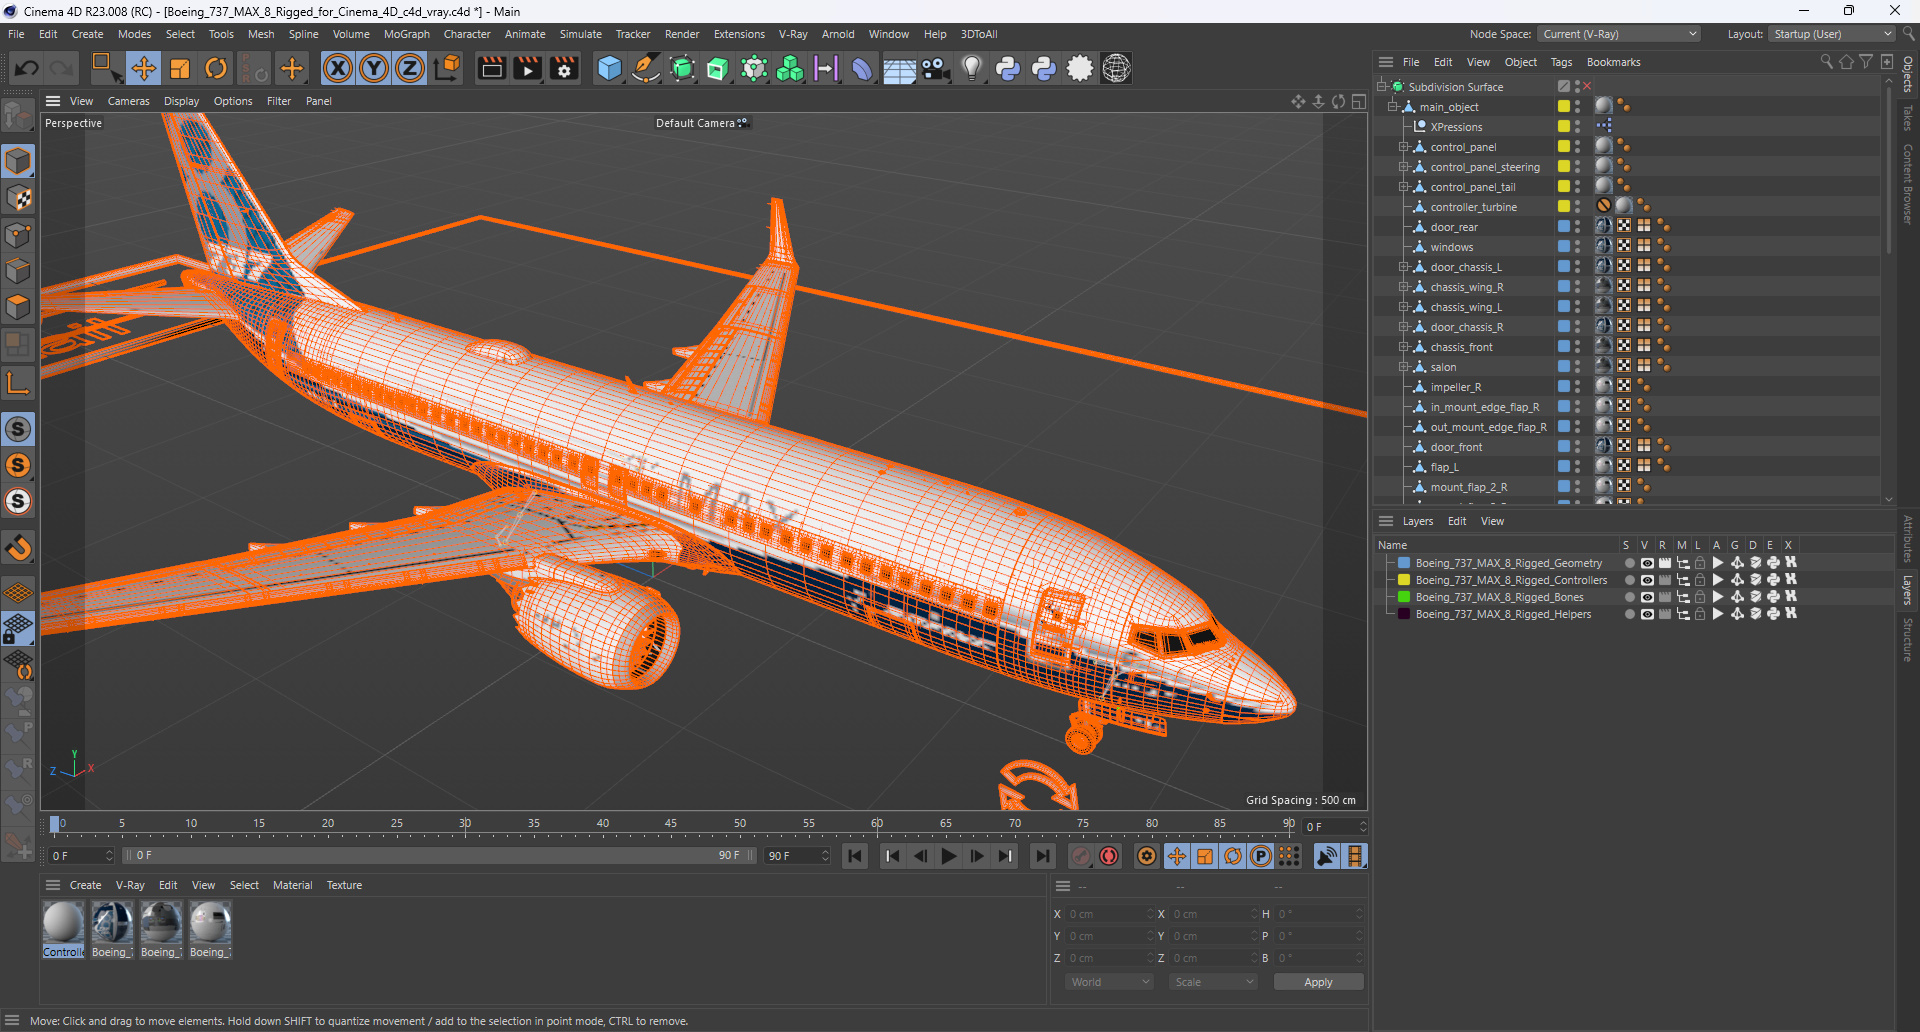This screenshot has width=1920, height=1032.
Task: Open viewport Cameras menu
Action: [128, 101]
